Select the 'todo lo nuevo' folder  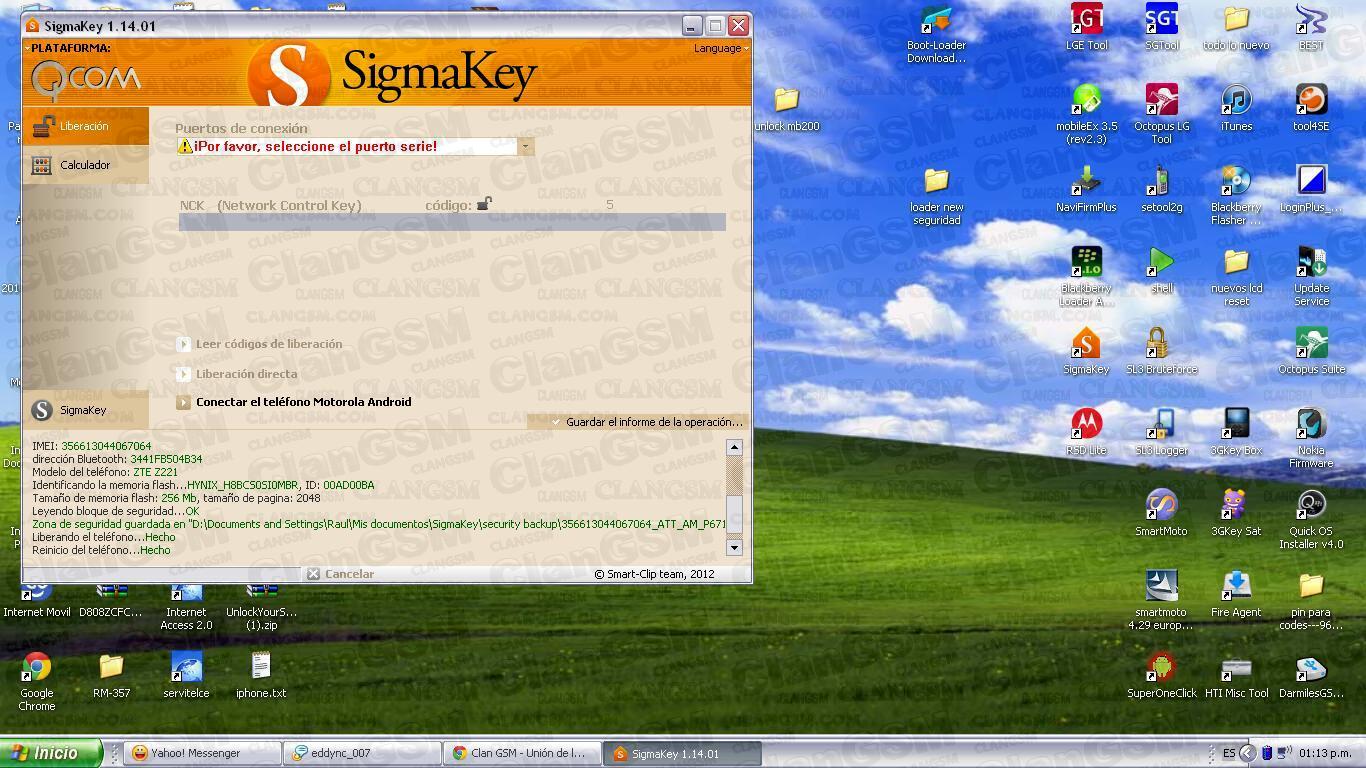click(x=1236, y=28)
